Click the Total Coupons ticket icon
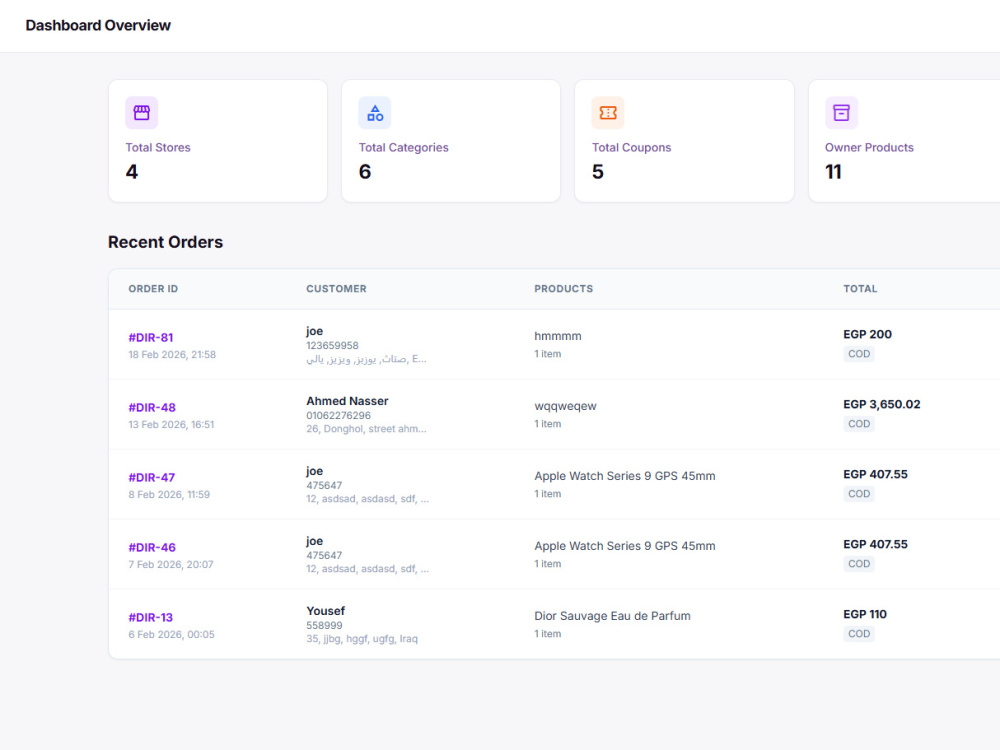Viewport: 1000px width, 750px height. click(608, 113)
